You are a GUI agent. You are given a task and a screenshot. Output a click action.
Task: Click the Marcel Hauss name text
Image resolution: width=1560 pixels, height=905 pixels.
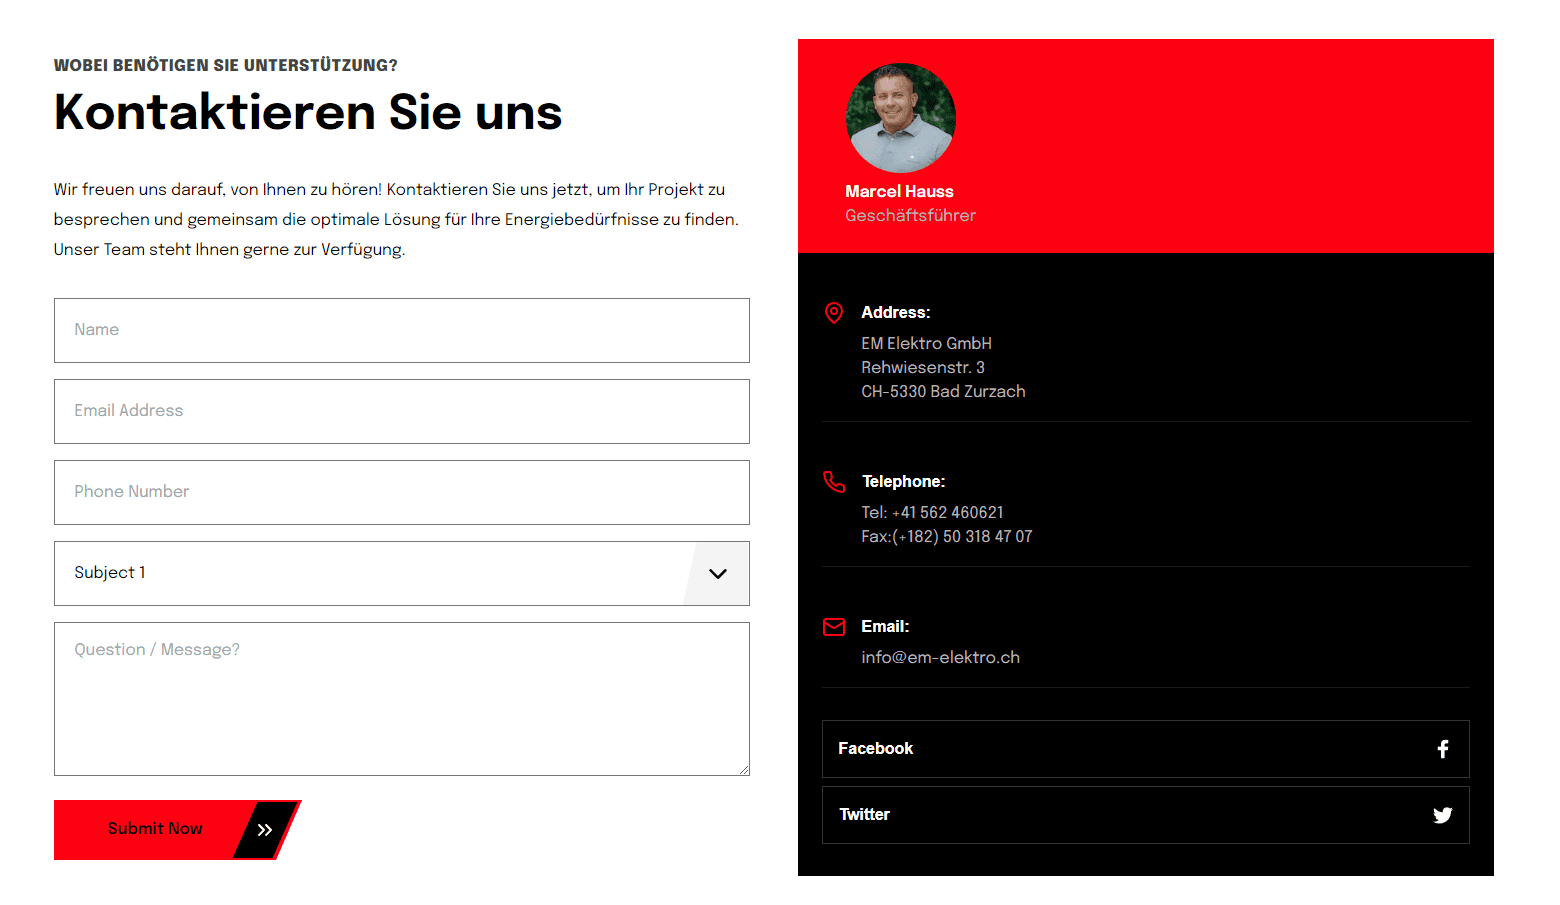pyautogui.click(x=899, y=192)
